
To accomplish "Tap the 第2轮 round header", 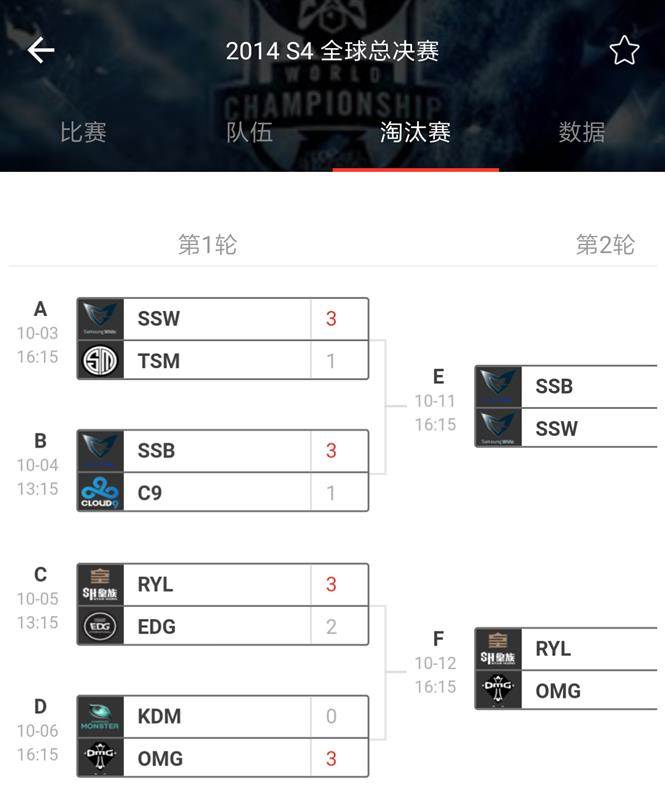I will [x=605, y=245].
